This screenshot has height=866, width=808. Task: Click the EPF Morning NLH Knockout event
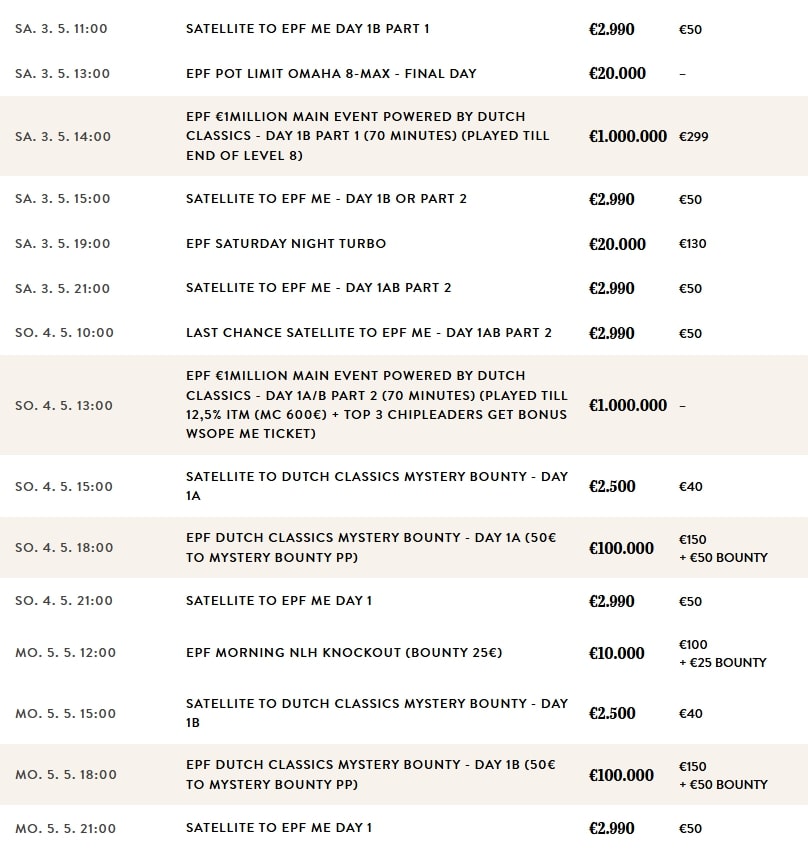click(344, 652)
